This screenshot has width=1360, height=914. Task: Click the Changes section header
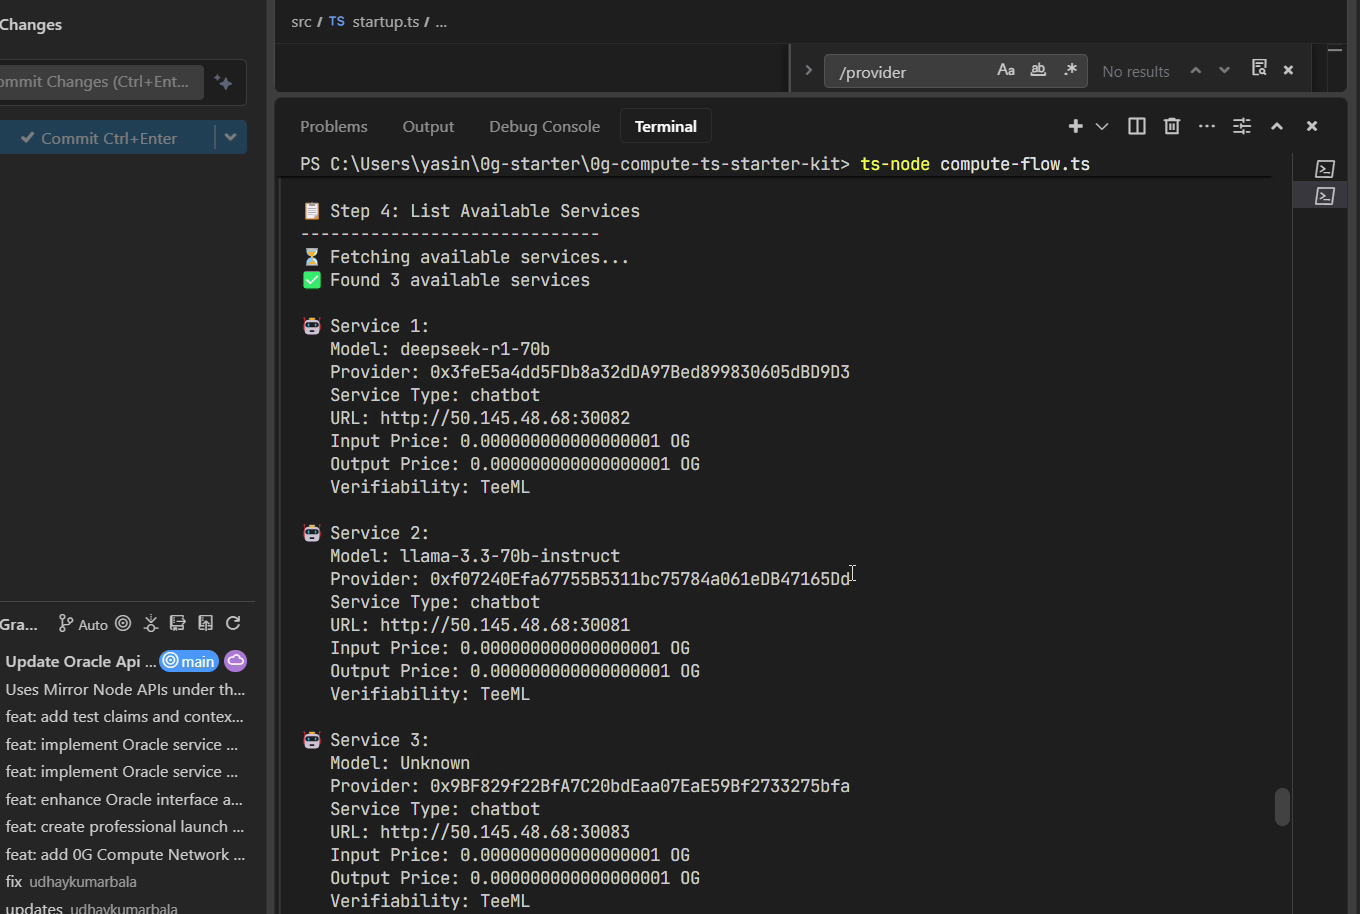click(x=31, y=24)
